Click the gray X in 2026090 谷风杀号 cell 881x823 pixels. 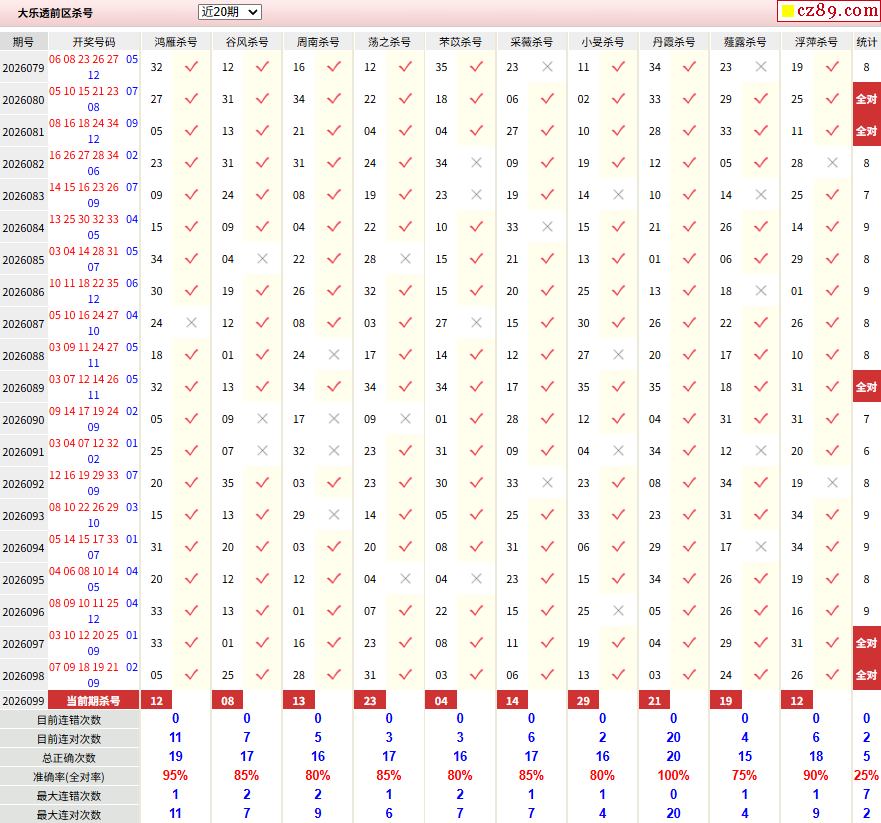[262, 419]
